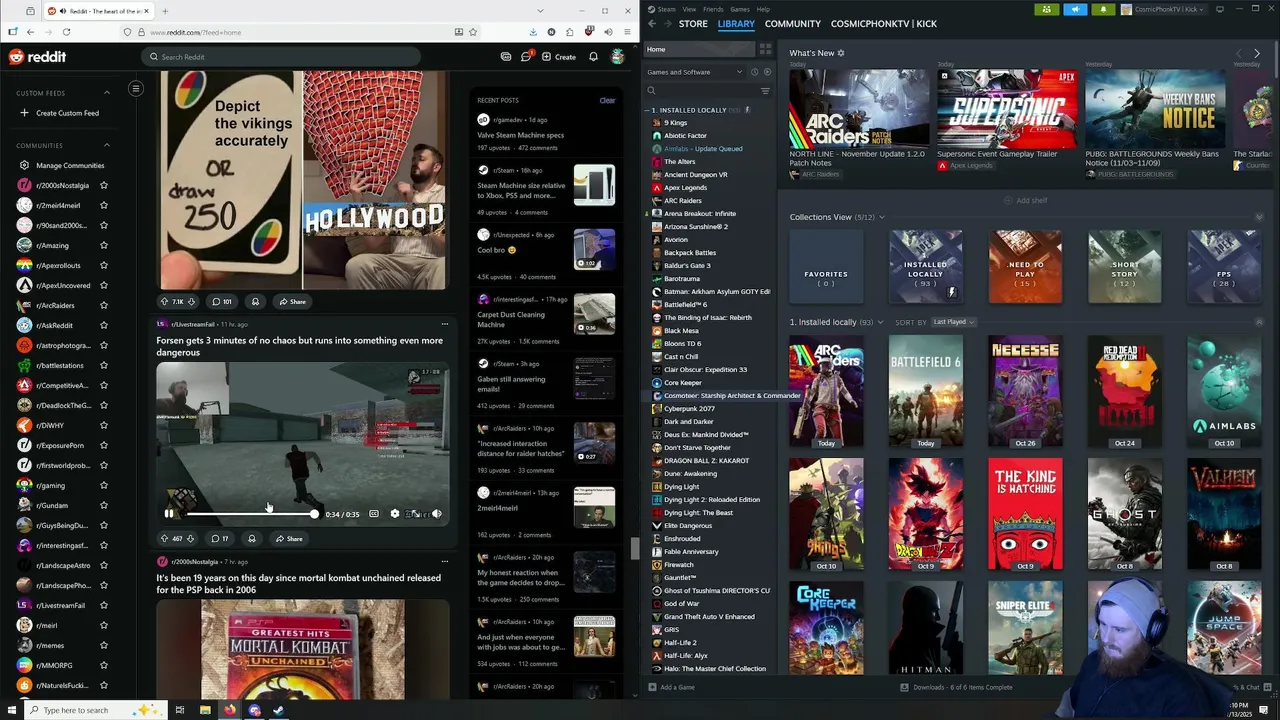This screenshot has height=720, width=1280.
Task: Pause the Forsen video
Action: tap(169, 514)
